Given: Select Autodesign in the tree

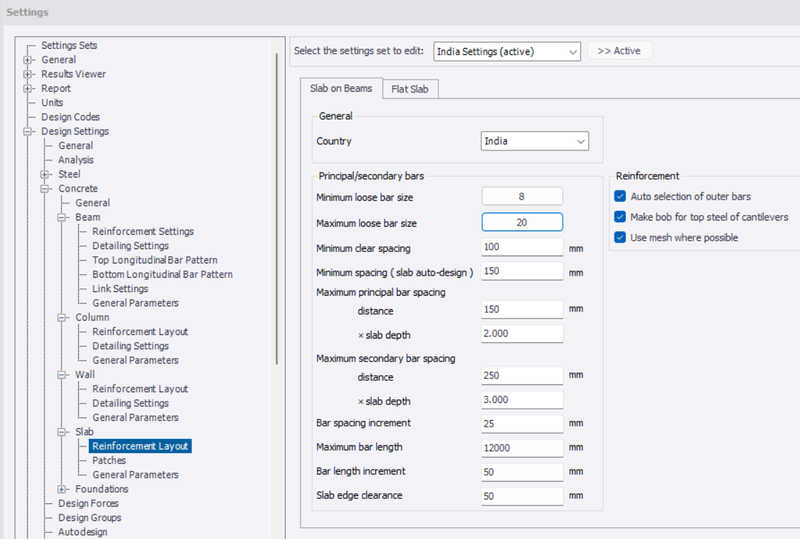Looking at the screenshot, I should [x=83, y=532].
